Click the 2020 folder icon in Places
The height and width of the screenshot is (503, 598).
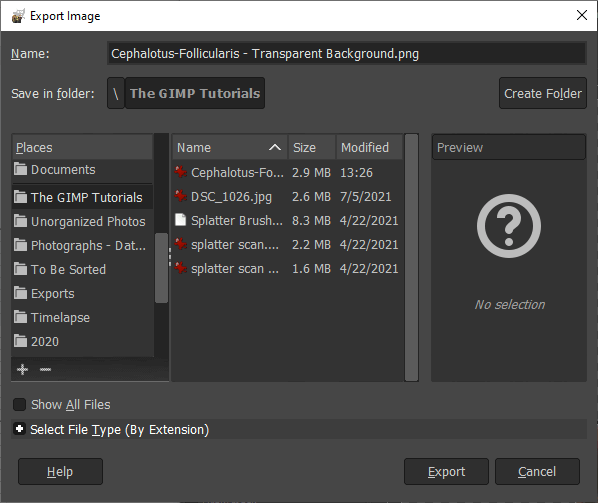click(x=21, y=341)
